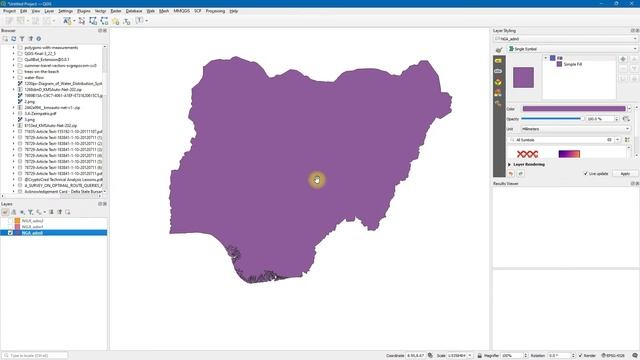This screenshot has height=360, width=640.
Task: Click the opacity percentage spin box
Action: point(602,119)
